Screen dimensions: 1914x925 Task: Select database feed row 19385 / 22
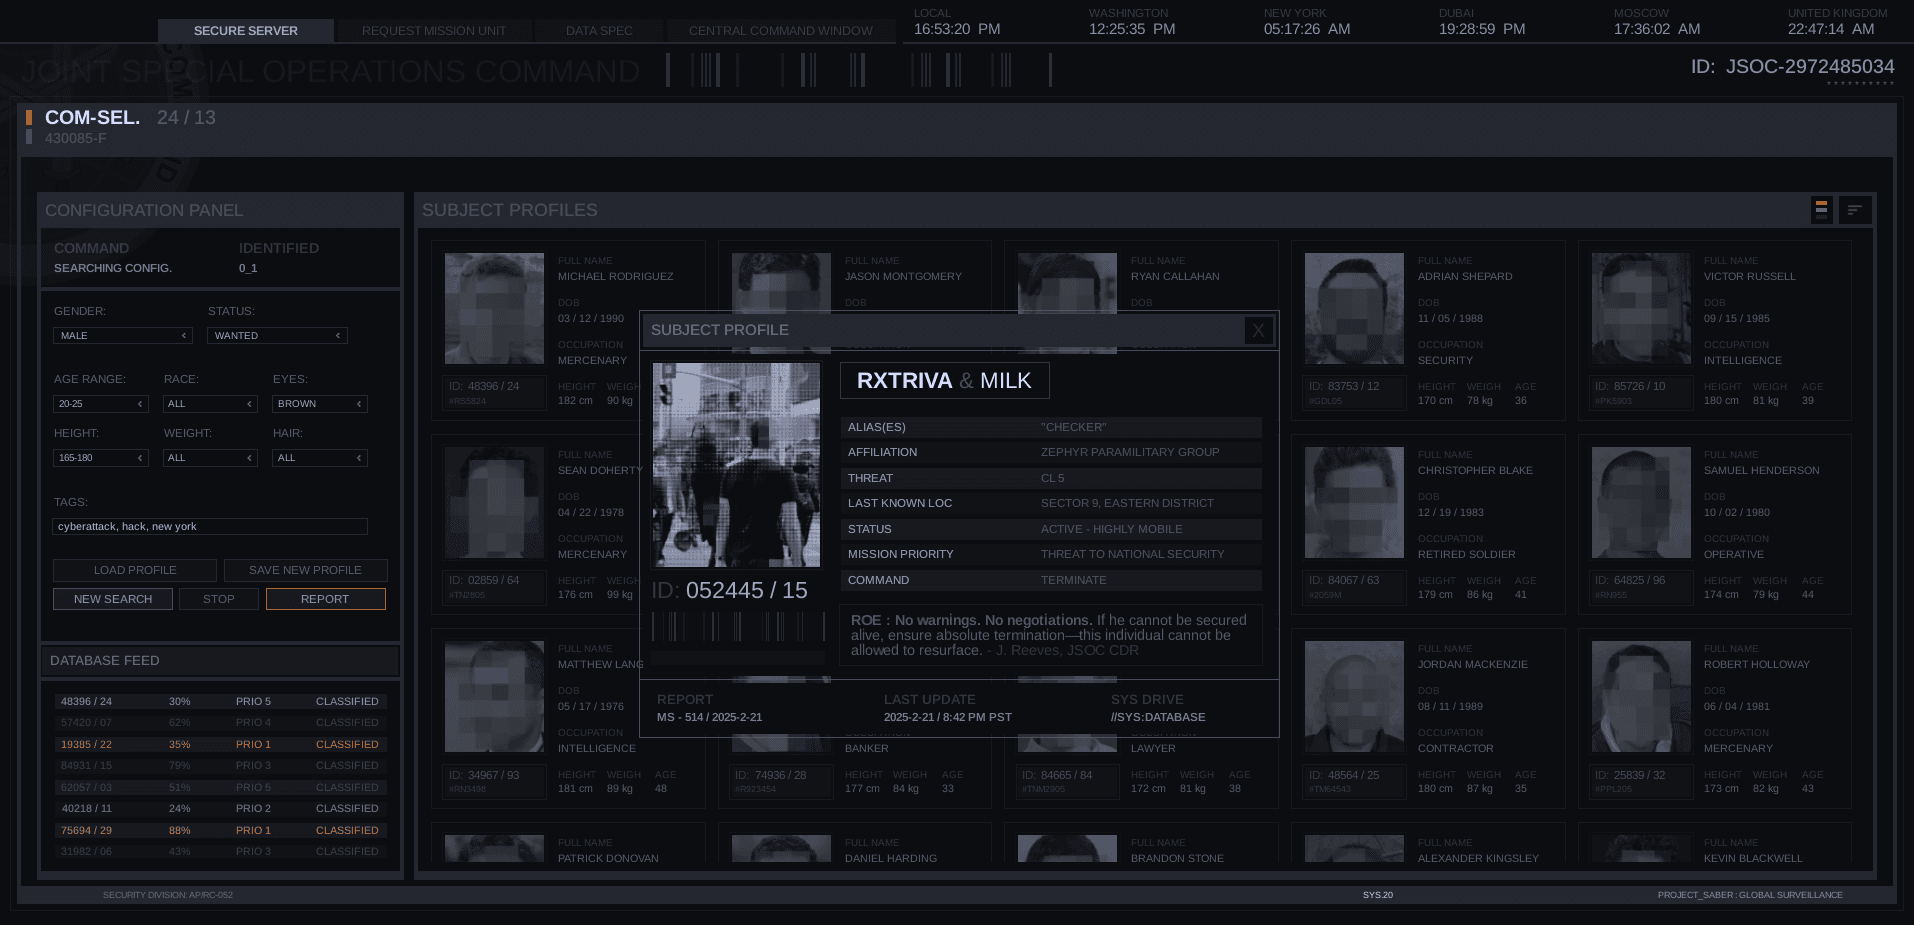[220, 745]
